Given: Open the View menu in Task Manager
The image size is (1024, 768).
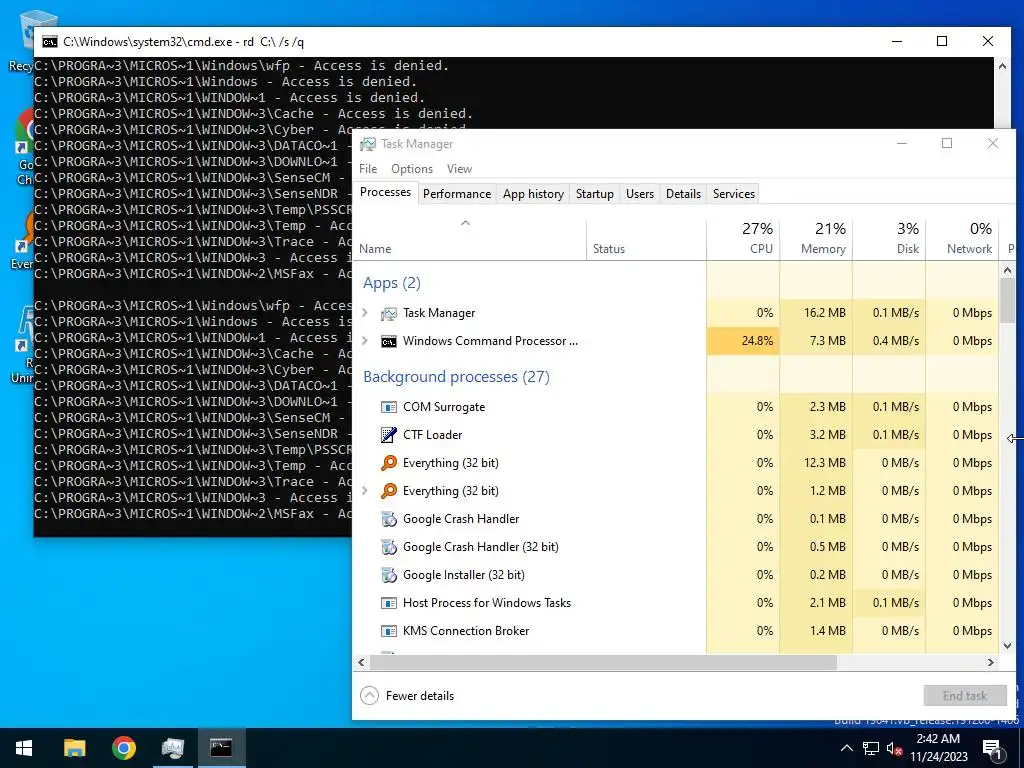Looking at the screenshot, I should [x=459, y=169].
